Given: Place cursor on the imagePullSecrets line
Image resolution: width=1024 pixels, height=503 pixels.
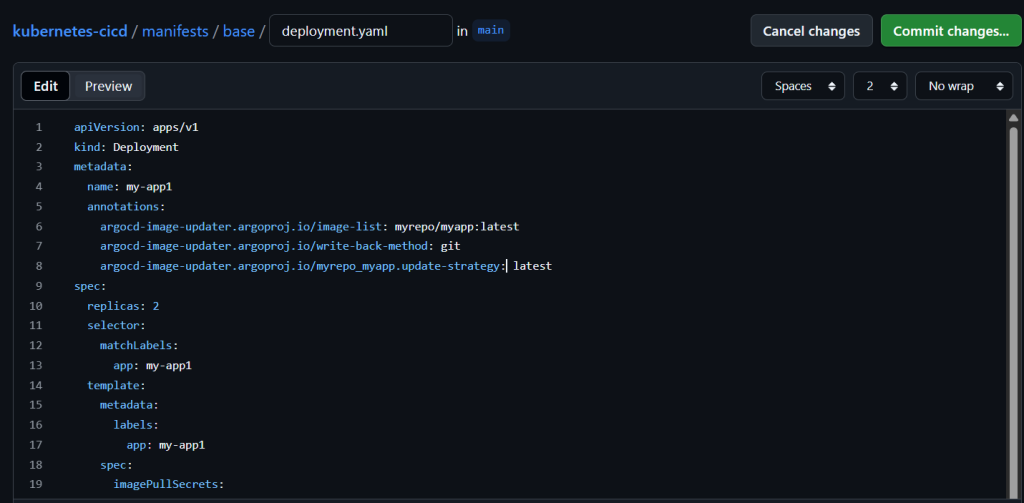Looking at the screenshot, I should (169, 485).
